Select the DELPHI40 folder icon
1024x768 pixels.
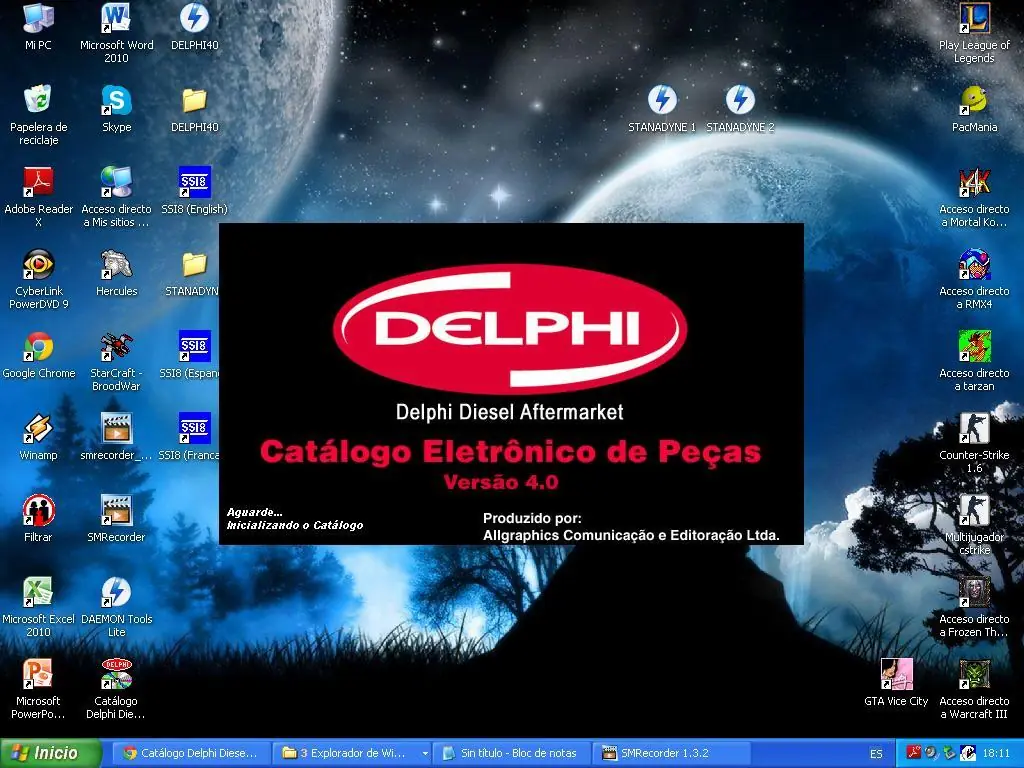[194, 108]
